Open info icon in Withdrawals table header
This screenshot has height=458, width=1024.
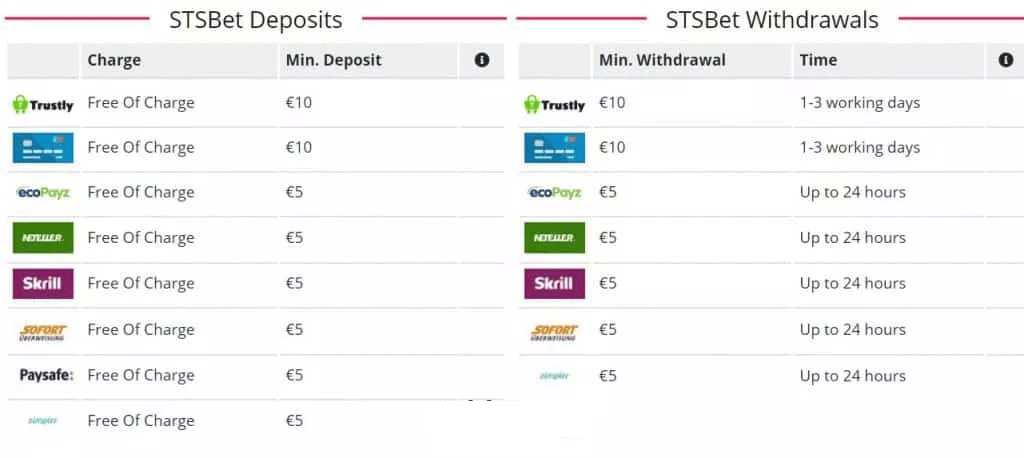(x=1006, y=60)
